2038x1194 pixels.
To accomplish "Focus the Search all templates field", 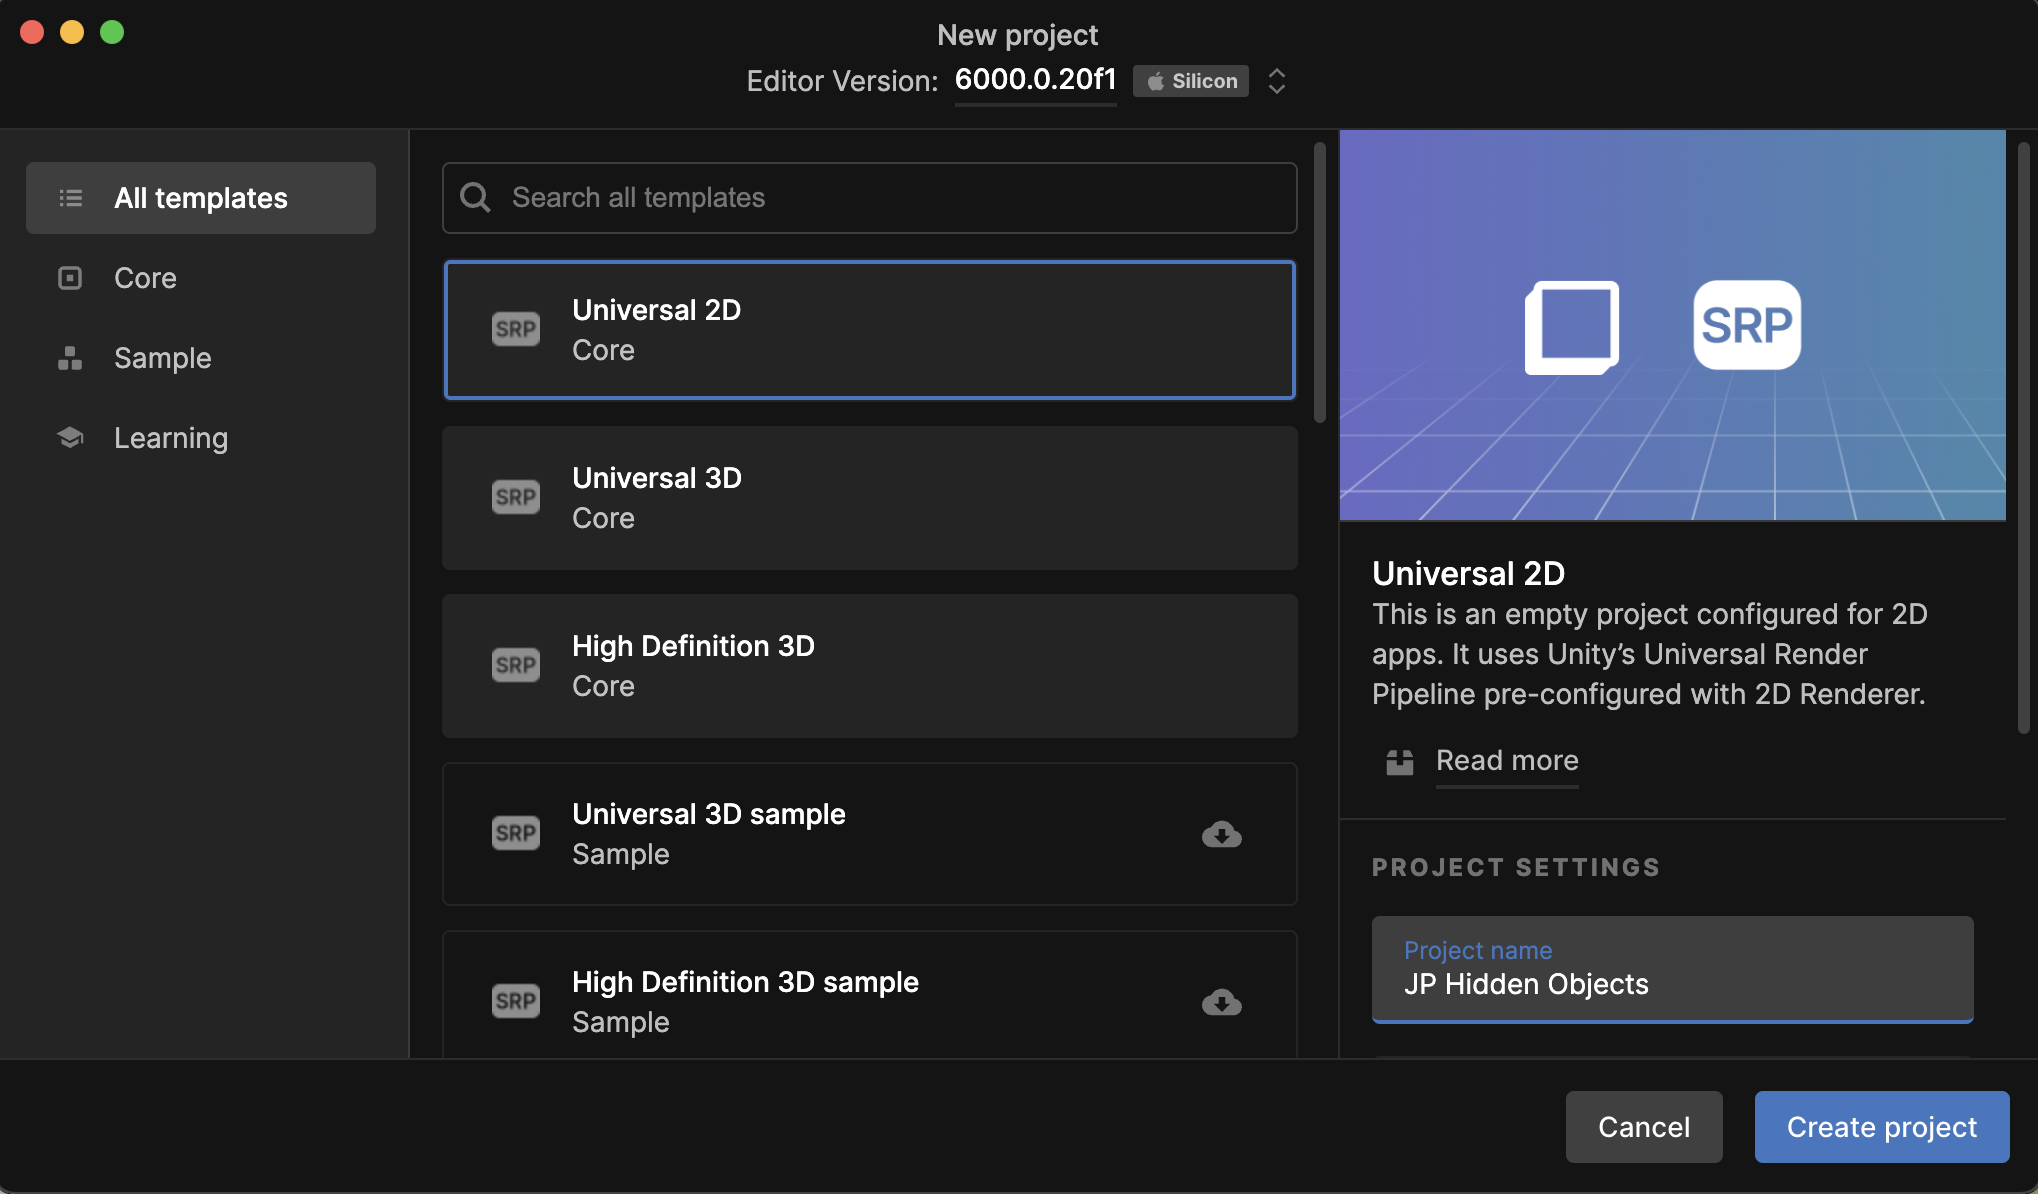I will point(870,198).
